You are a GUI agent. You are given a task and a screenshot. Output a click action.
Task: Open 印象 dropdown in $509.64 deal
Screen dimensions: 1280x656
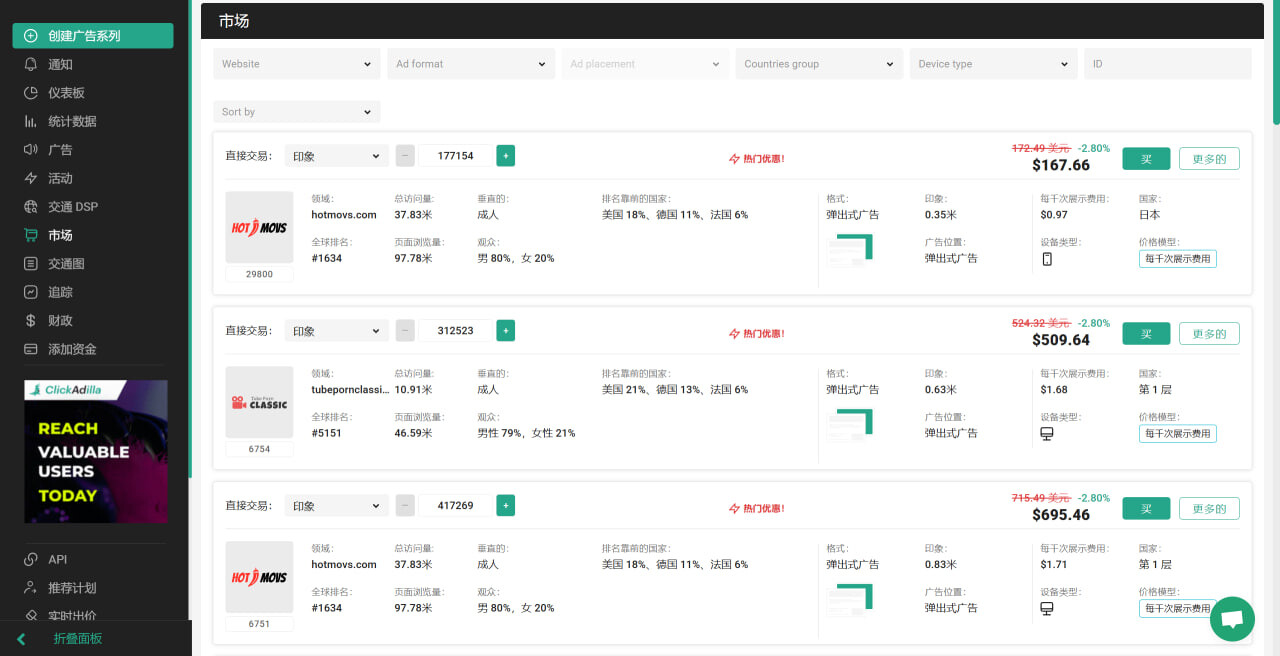pos(337,331)
